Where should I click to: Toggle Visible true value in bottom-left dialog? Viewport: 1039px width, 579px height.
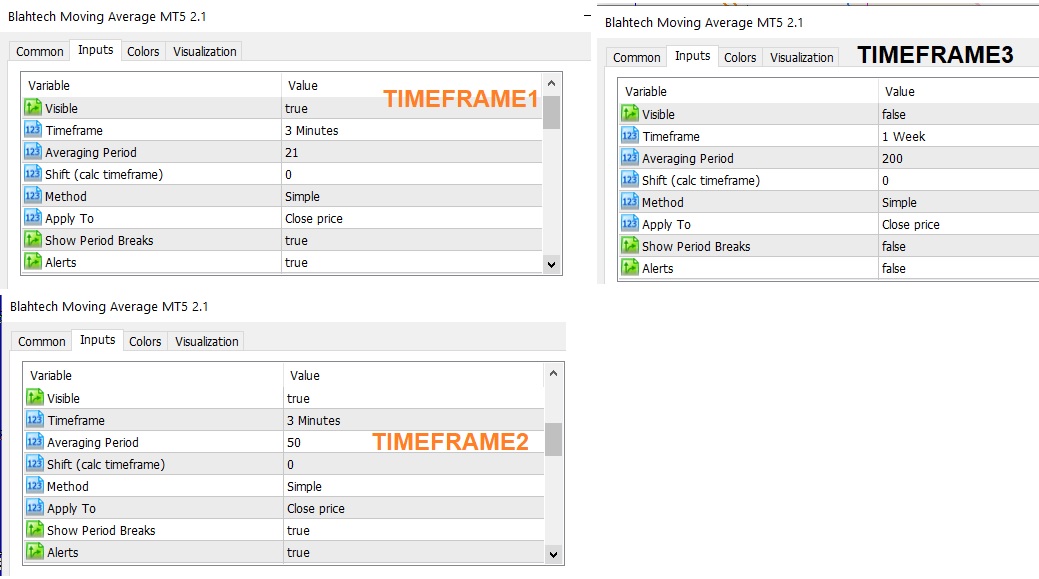click(x=298, y=399)
